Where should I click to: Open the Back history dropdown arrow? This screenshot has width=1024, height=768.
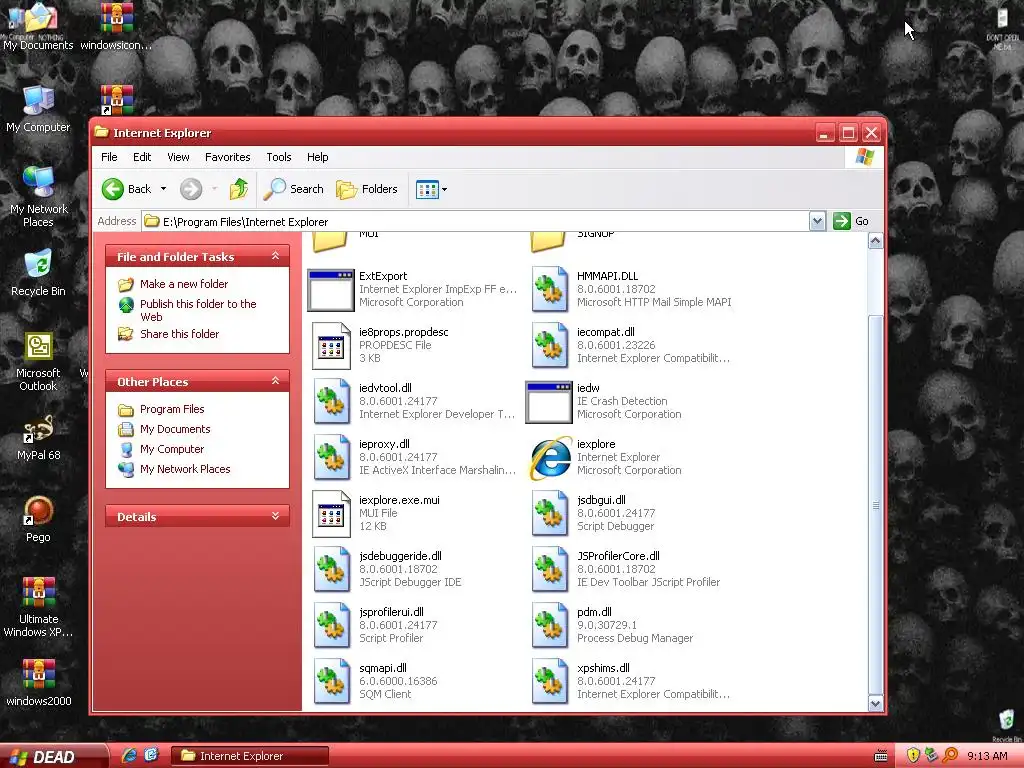click(163, 189)
